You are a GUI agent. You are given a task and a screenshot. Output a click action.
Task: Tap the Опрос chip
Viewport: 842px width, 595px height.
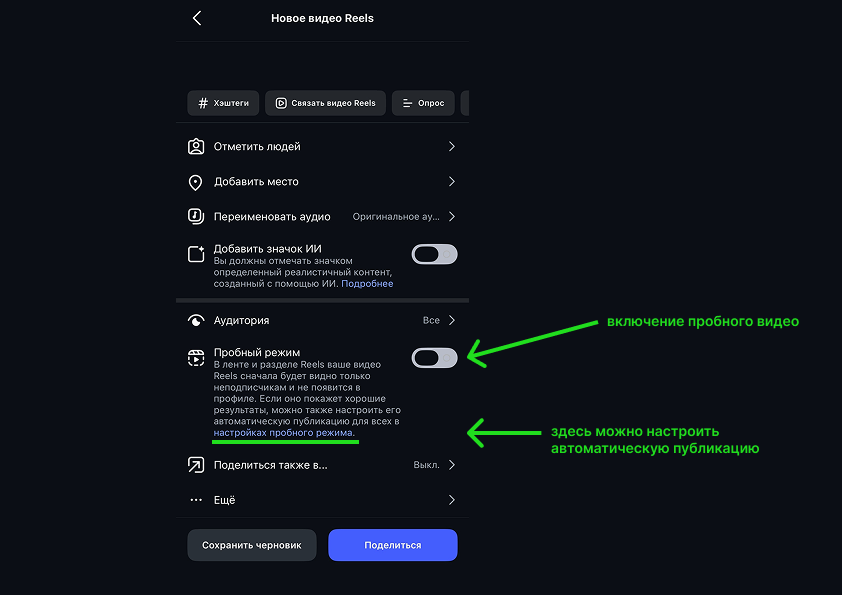[423, 103]
